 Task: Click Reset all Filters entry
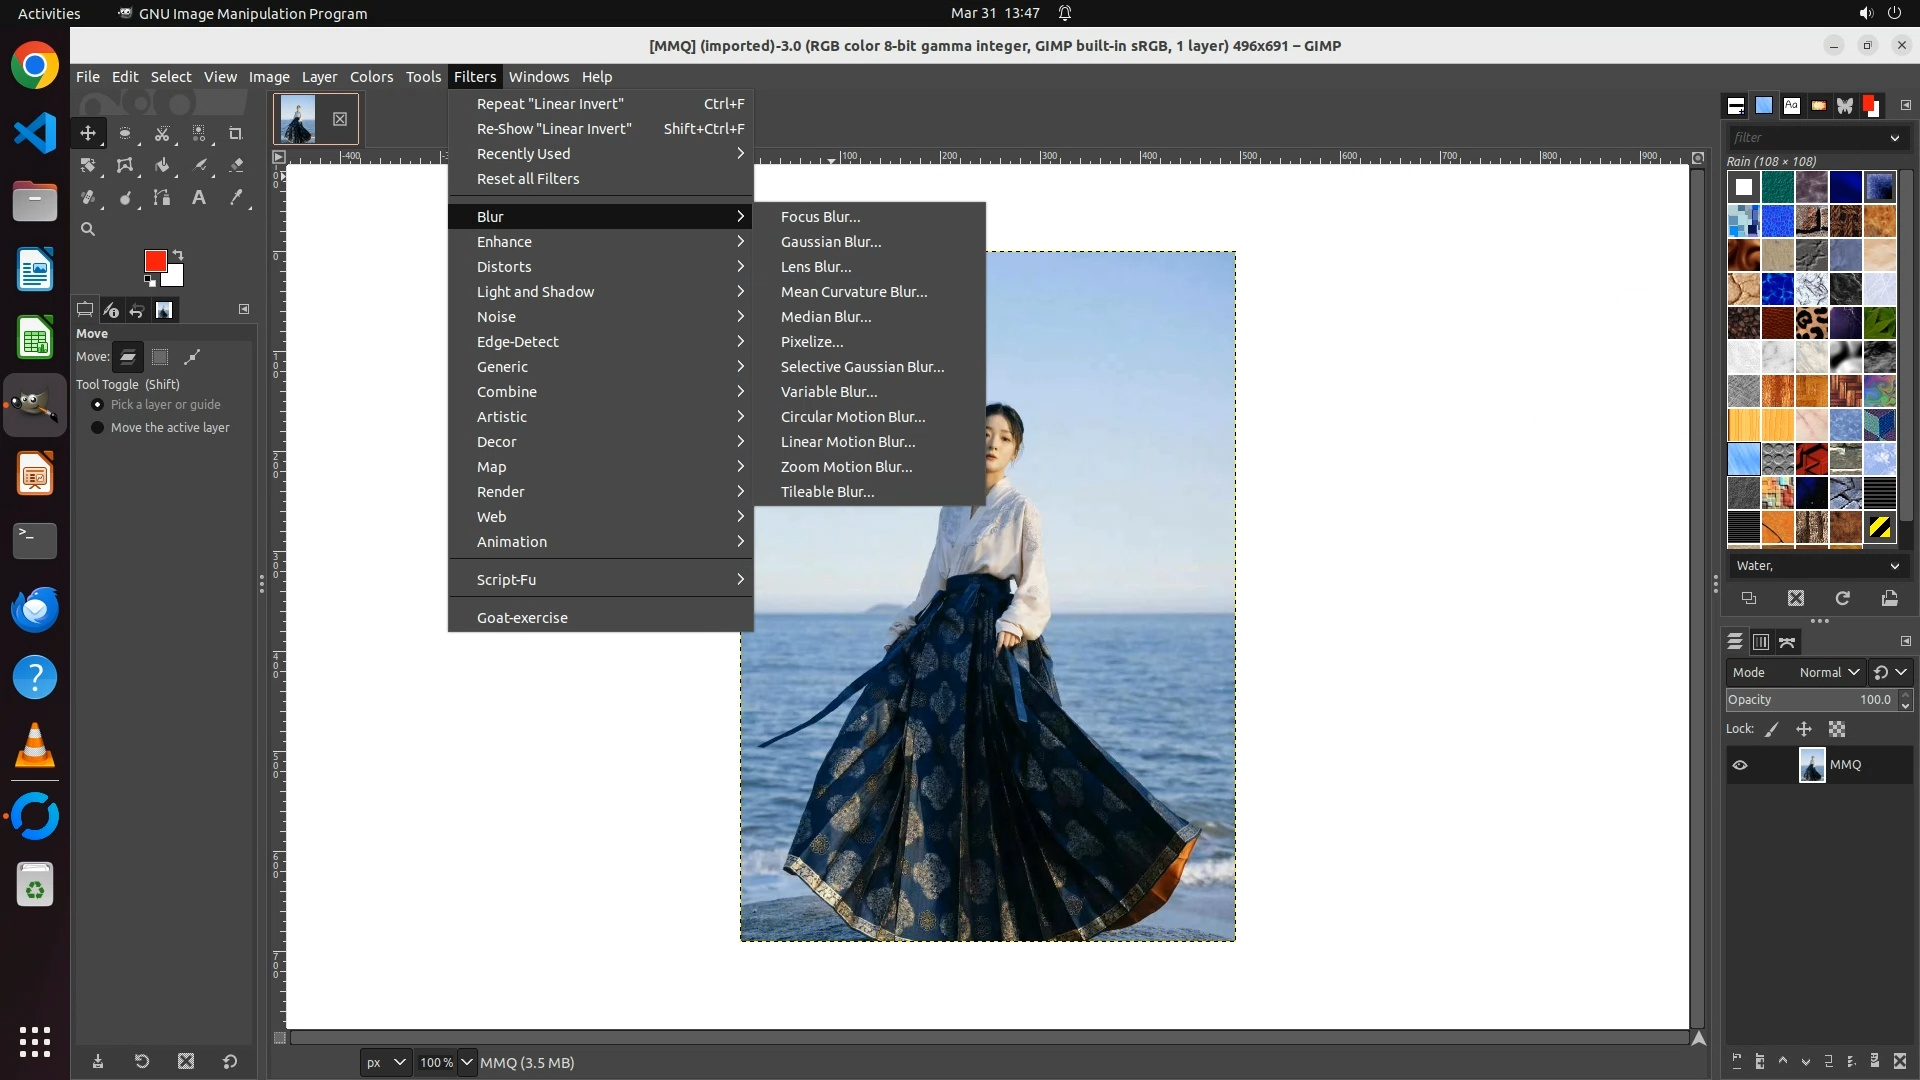pyautogui.click(x=527, y=179)
